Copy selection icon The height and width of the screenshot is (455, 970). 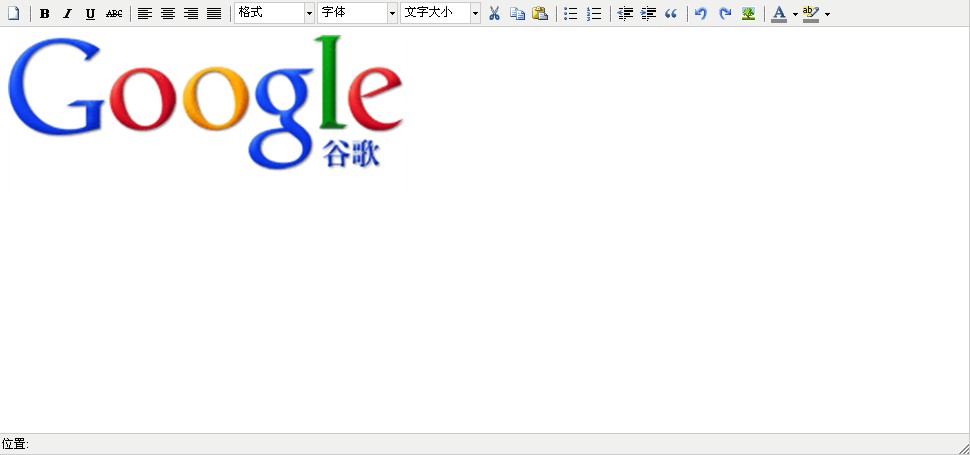pyautogui.click(x=517, y=13)
